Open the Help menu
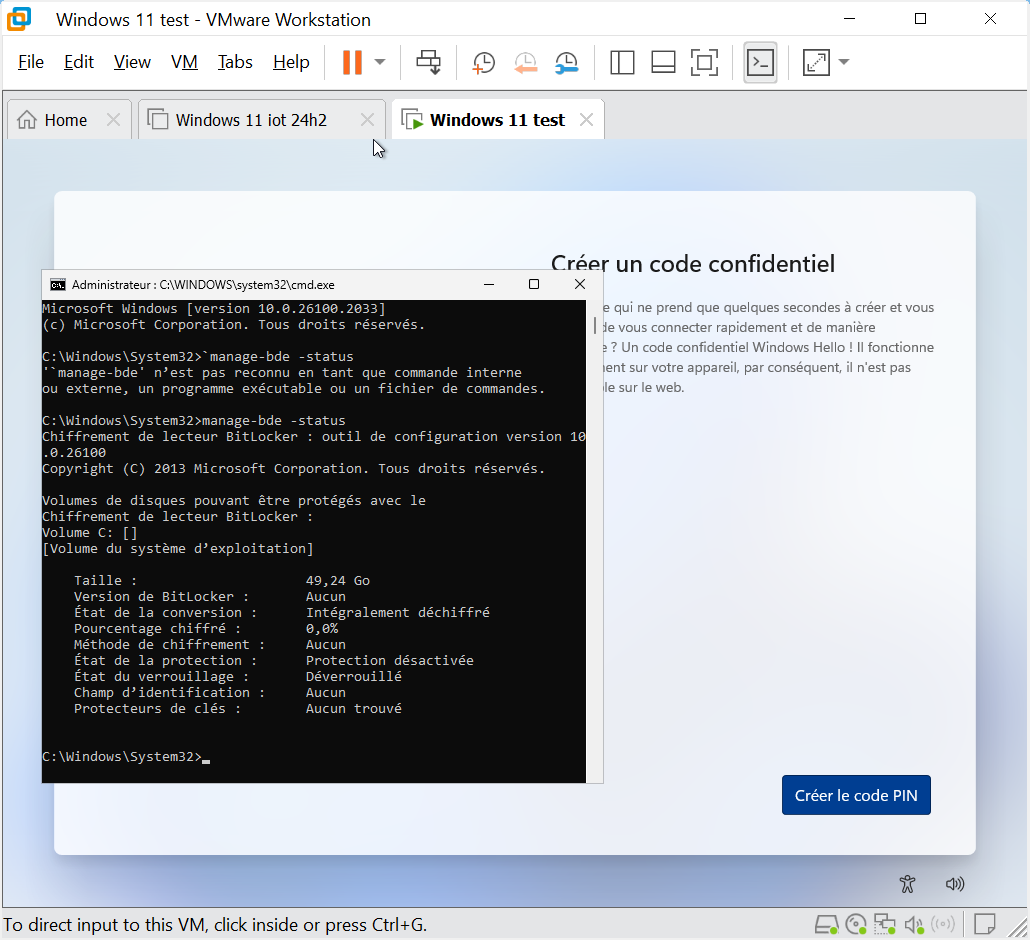 point(291,62)
